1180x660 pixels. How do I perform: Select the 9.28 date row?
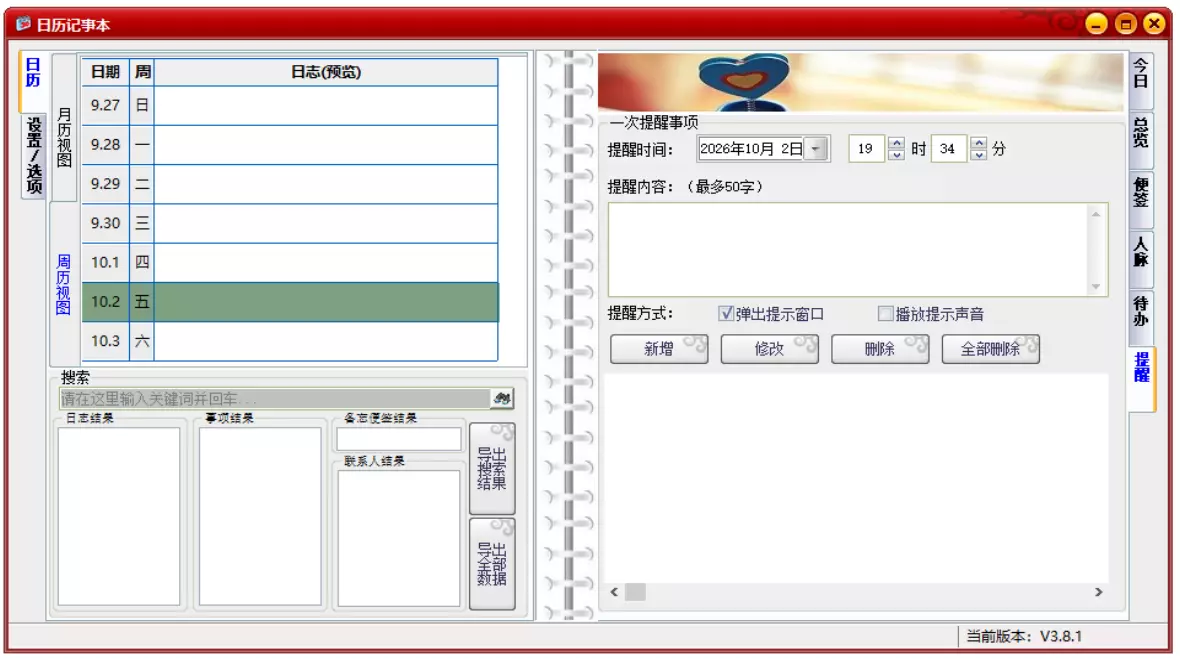coord(290,144)
